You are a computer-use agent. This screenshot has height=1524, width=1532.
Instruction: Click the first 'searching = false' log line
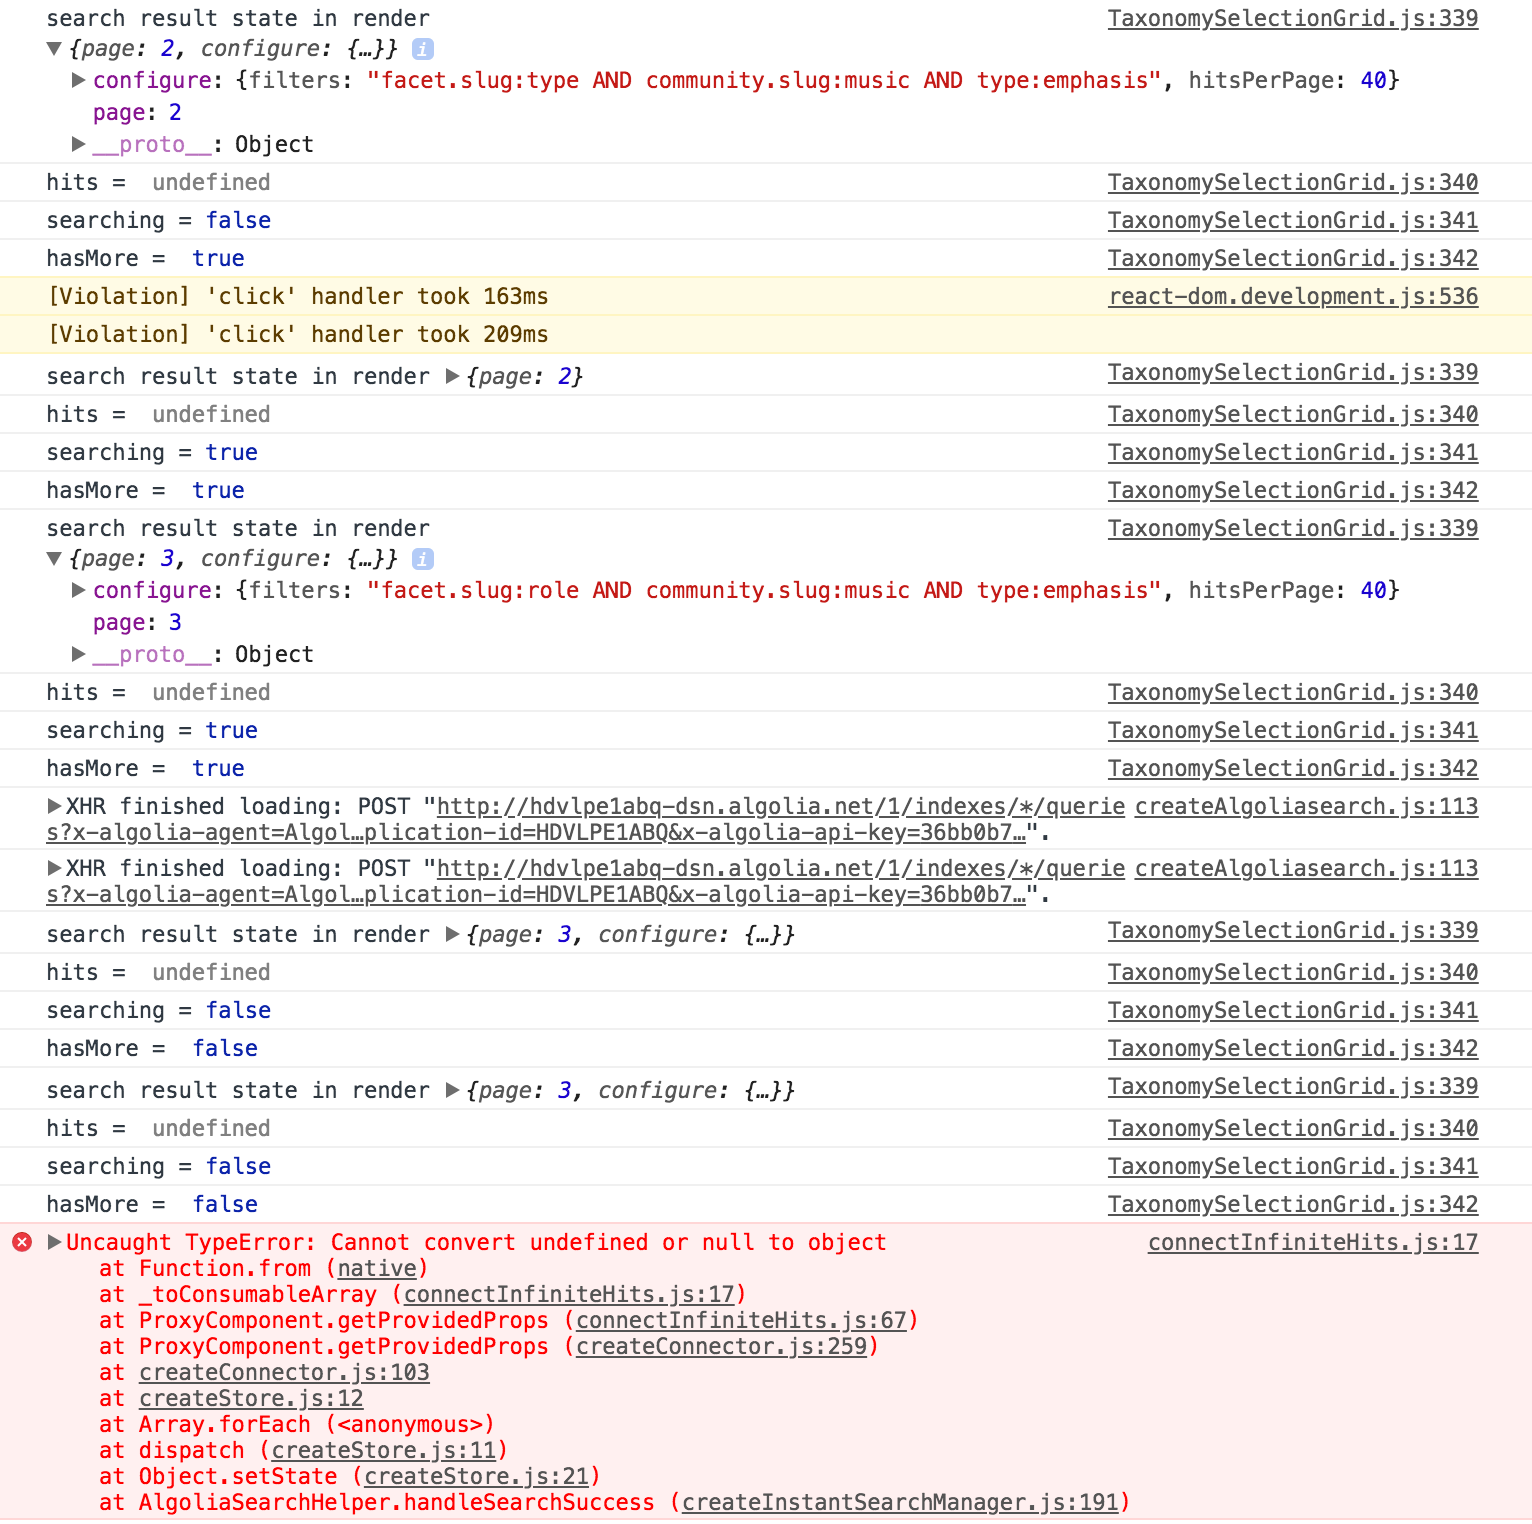coord(159,220)
